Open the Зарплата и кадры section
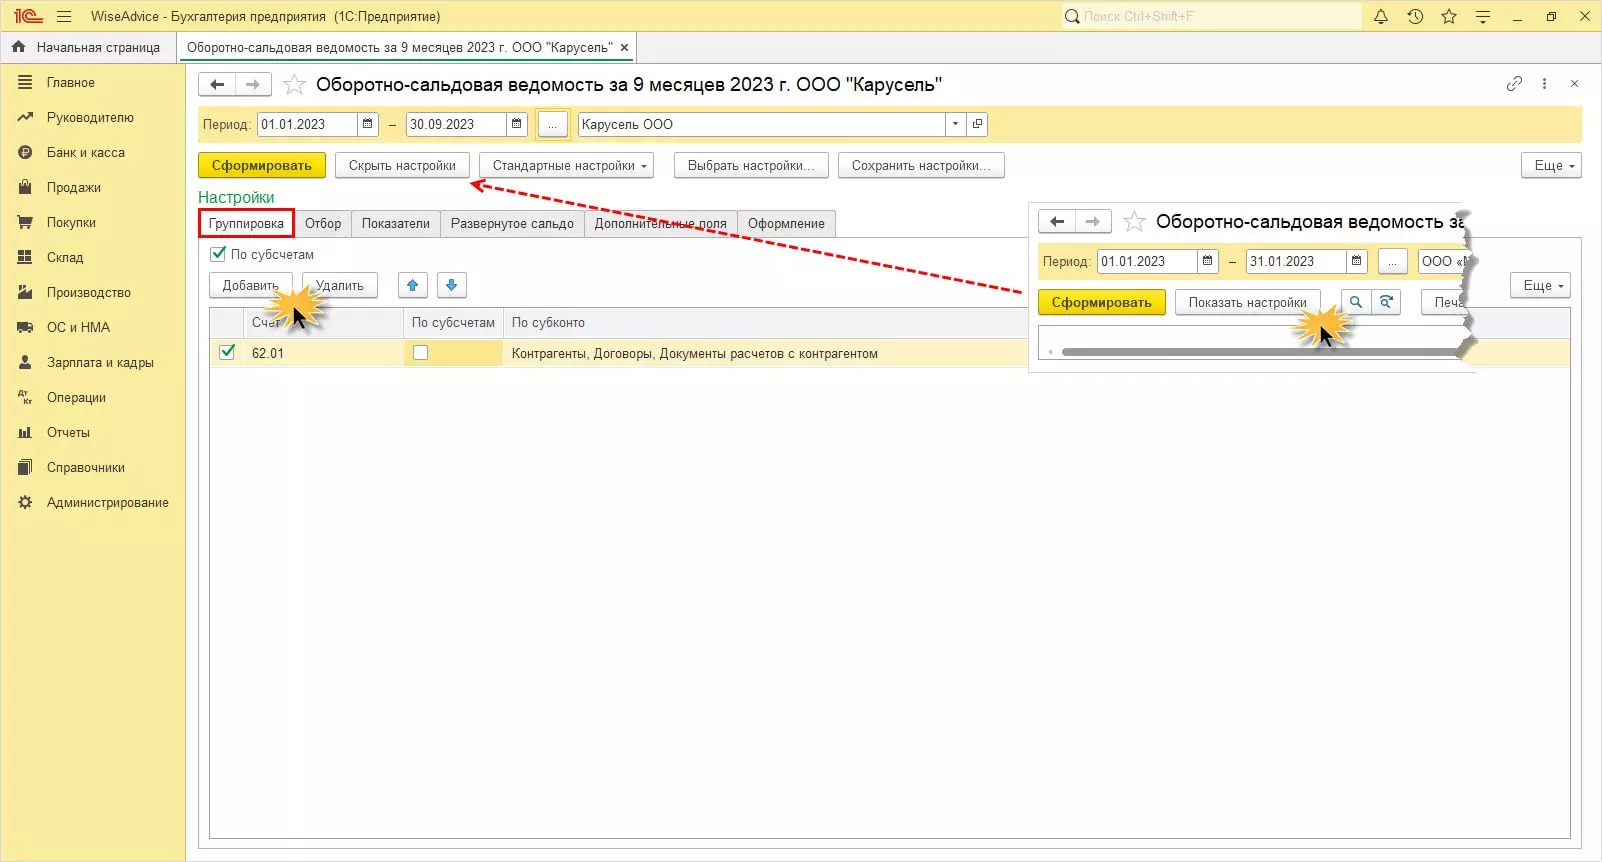This screenshot has height=862, width=1602. 100,363
